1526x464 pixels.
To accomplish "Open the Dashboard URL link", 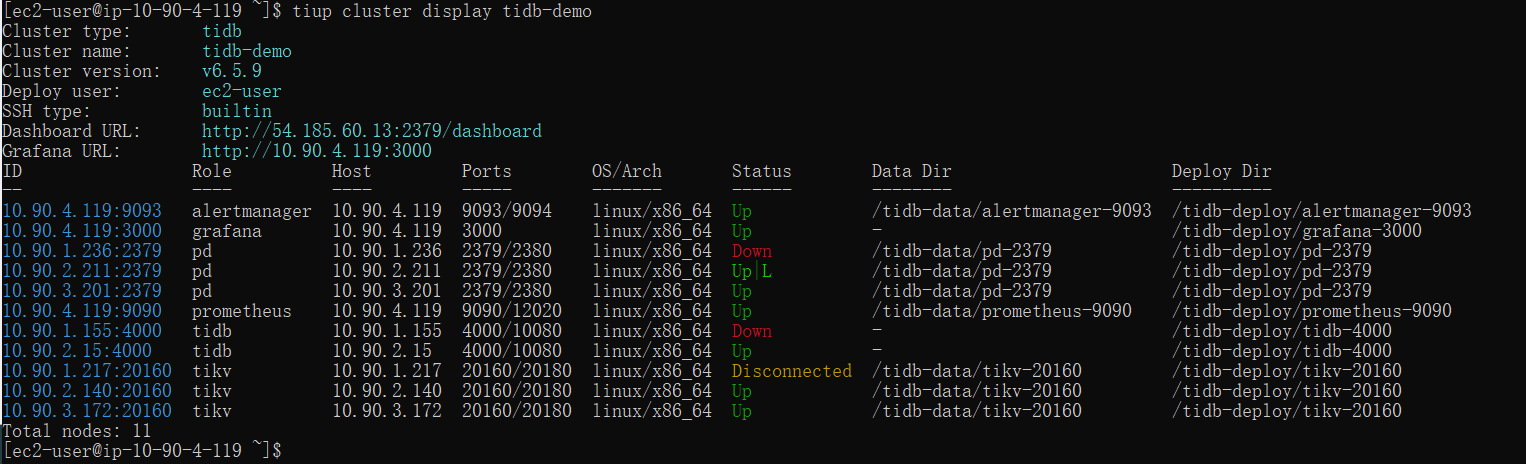I will tap(371, 131).
